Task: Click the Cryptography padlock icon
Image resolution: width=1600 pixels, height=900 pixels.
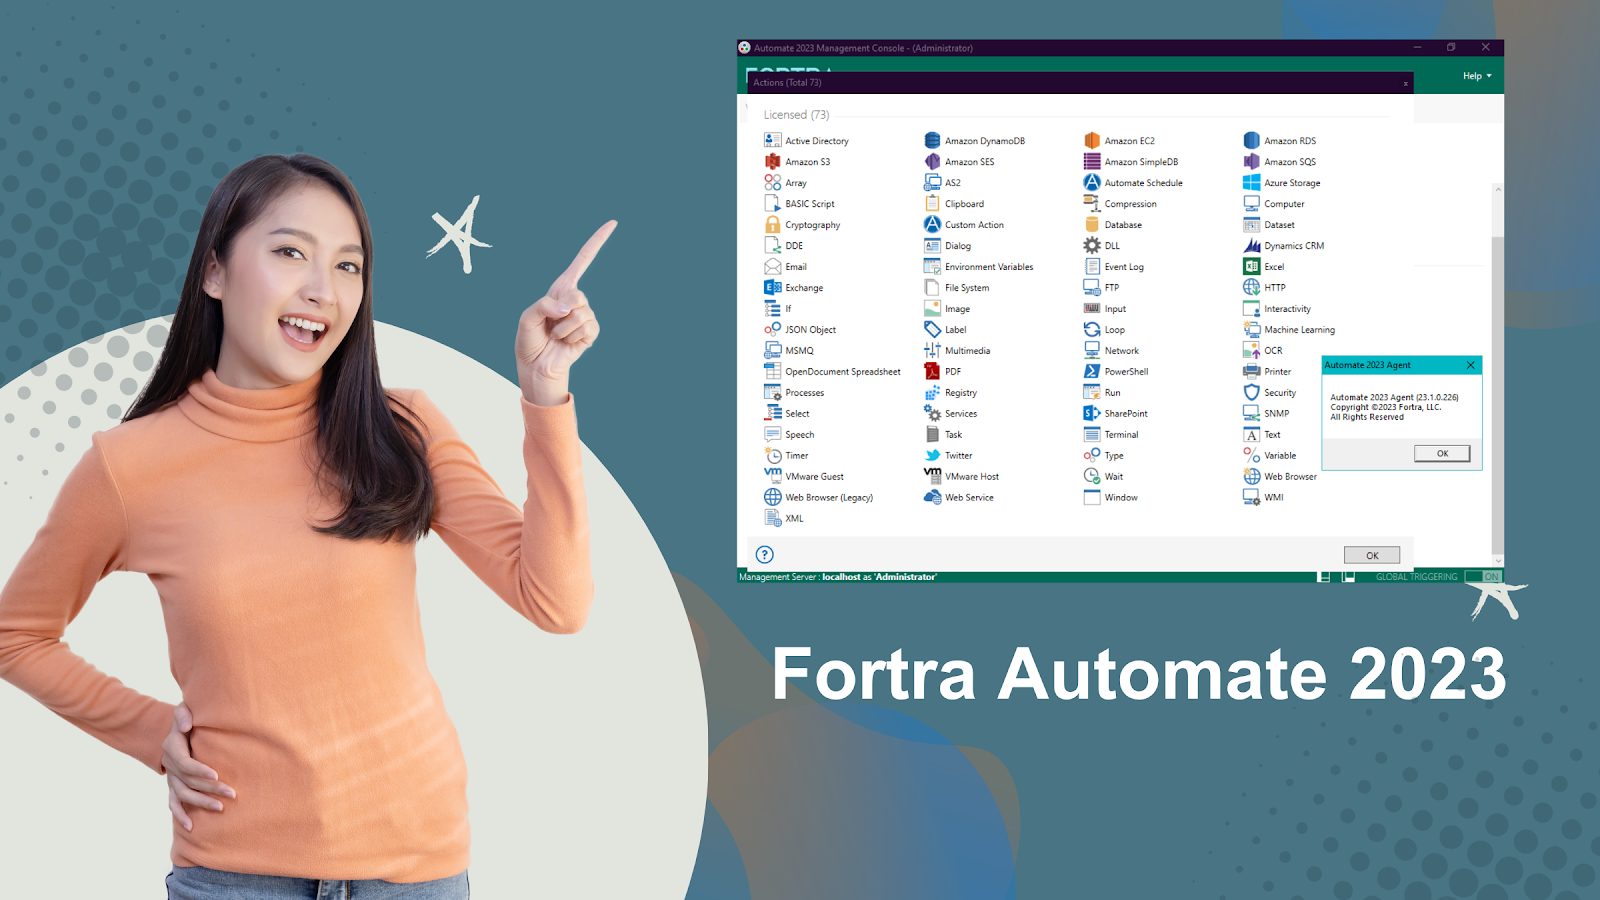Action: [772, 225]
